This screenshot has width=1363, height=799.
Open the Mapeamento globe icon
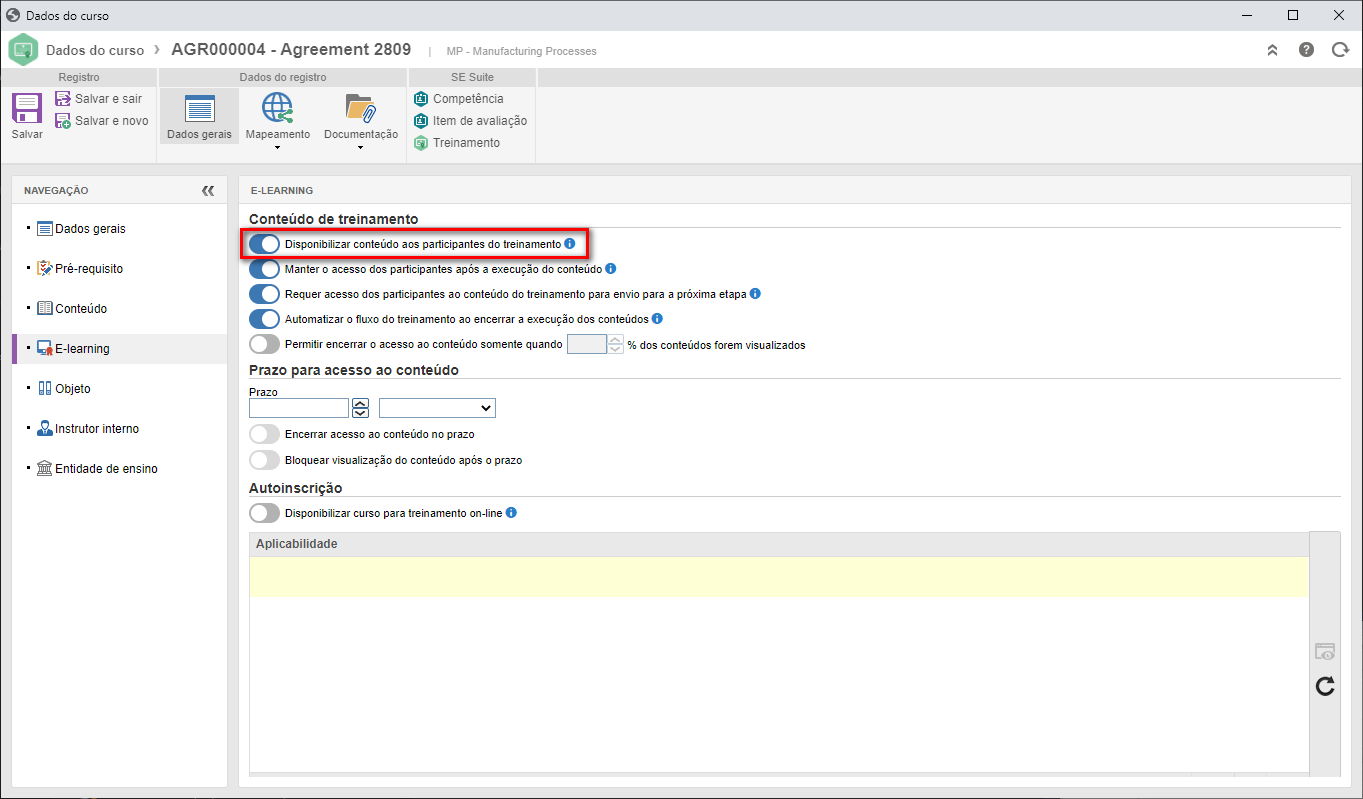(277, 108)
